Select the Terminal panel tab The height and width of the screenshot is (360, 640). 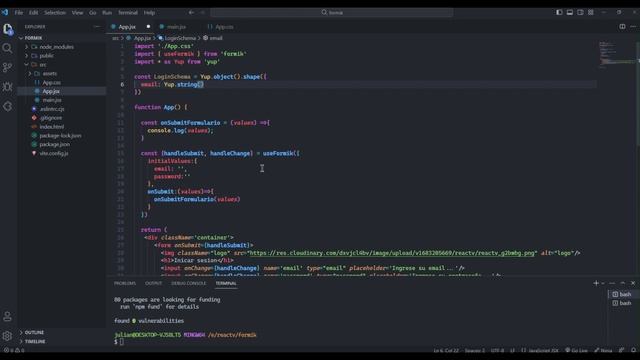click(x=226, y=283)
